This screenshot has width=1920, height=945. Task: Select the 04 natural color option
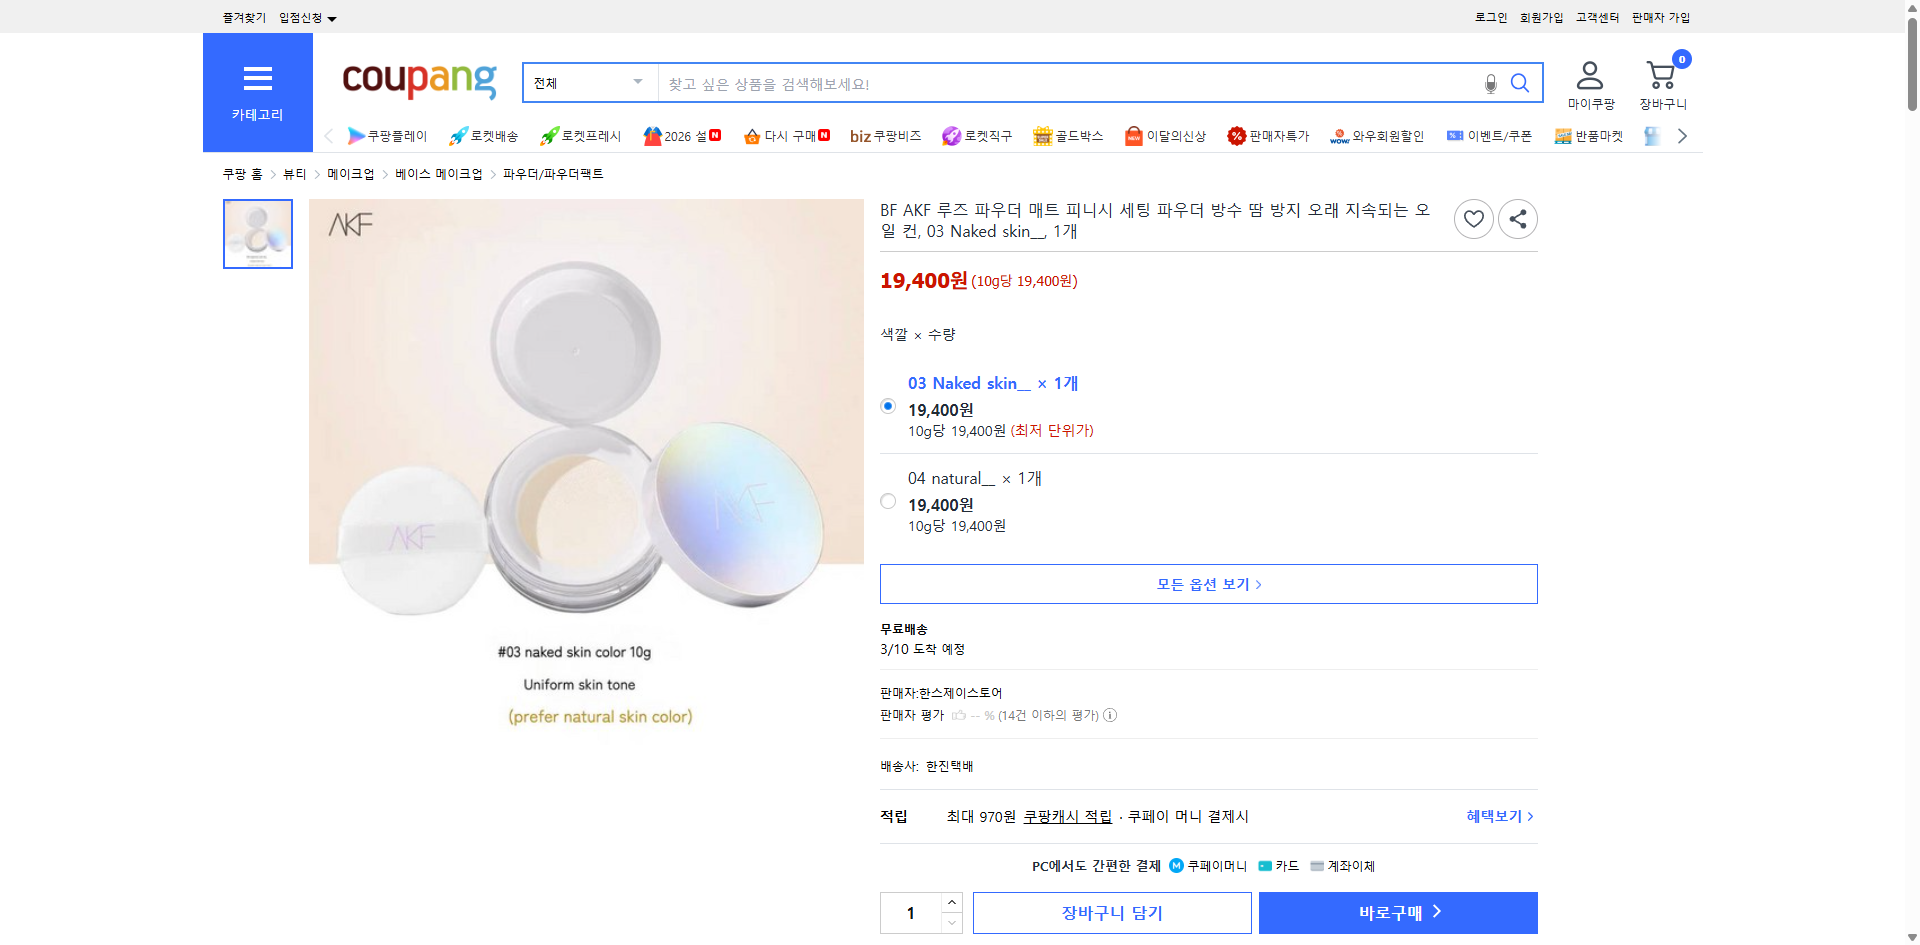tap(887, 501)
